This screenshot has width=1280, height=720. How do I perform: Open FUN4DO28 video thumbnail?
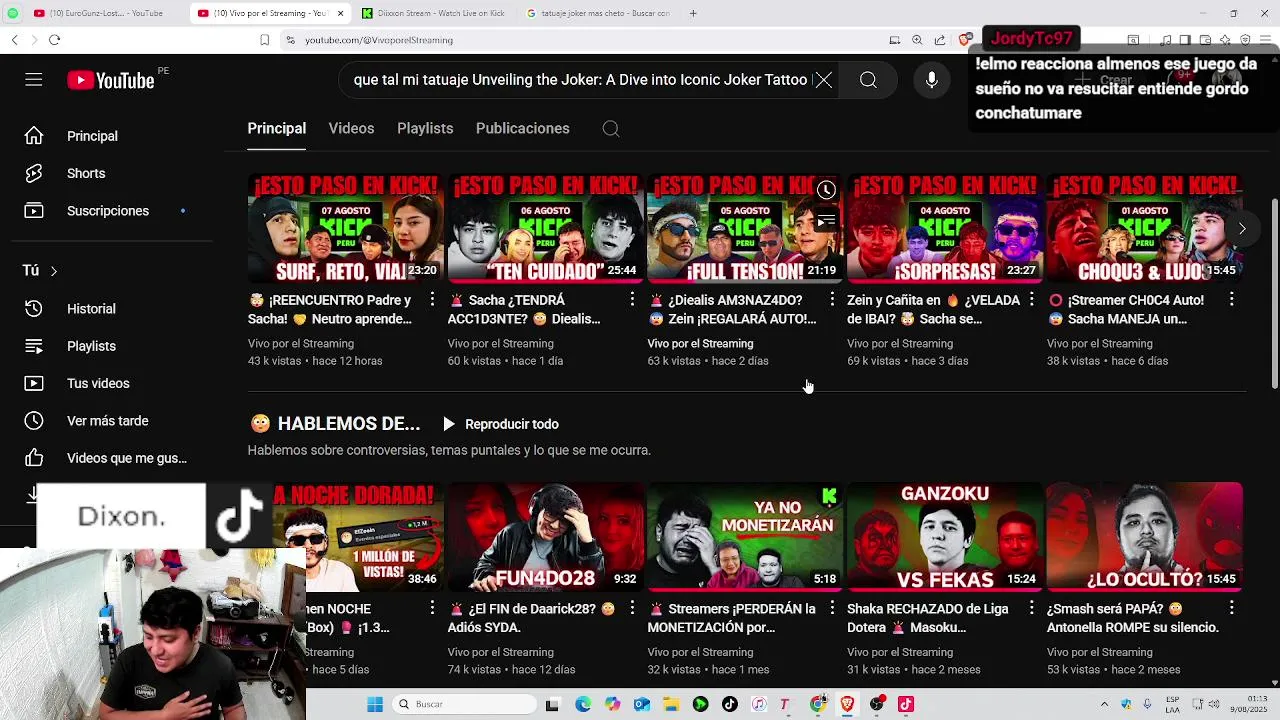click(545, 537)
